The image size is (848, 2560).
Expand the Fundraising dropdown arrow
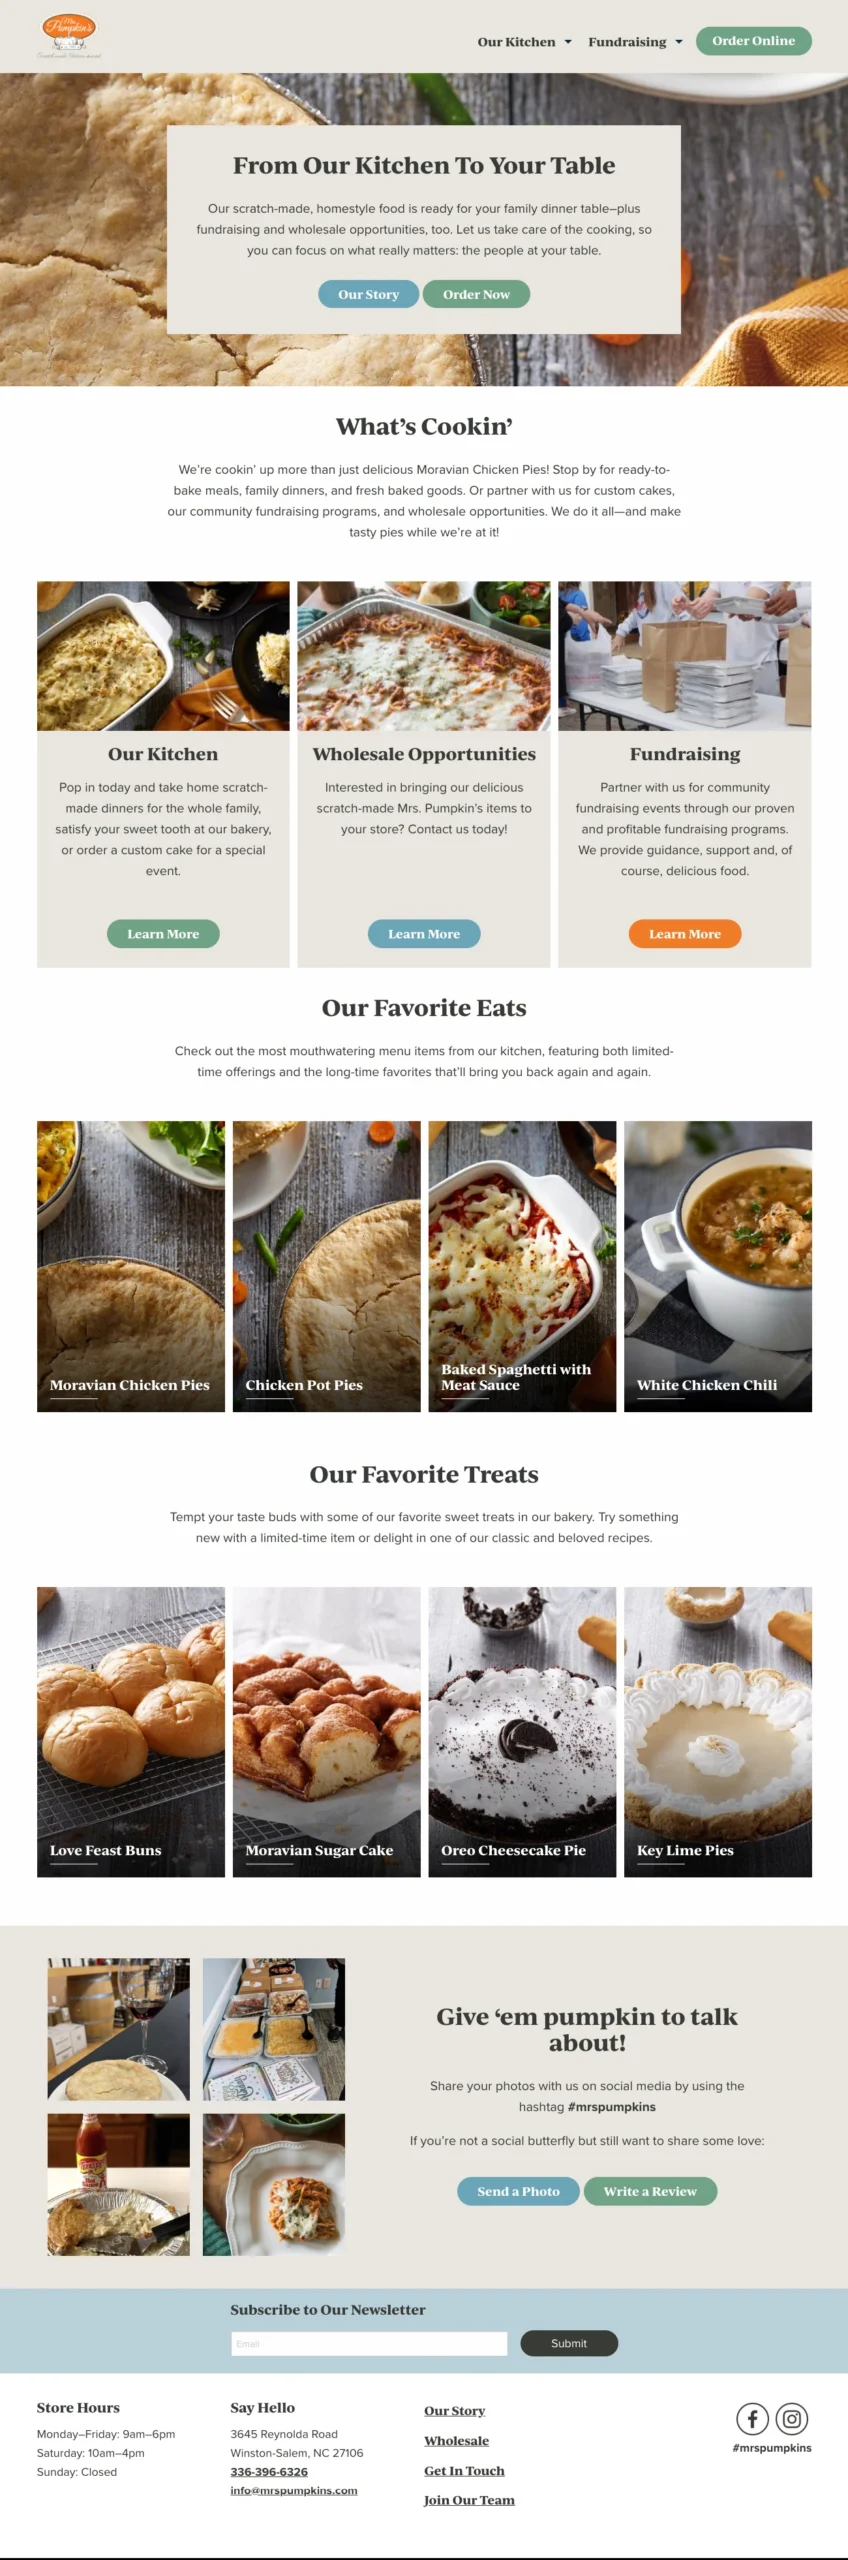679,42
